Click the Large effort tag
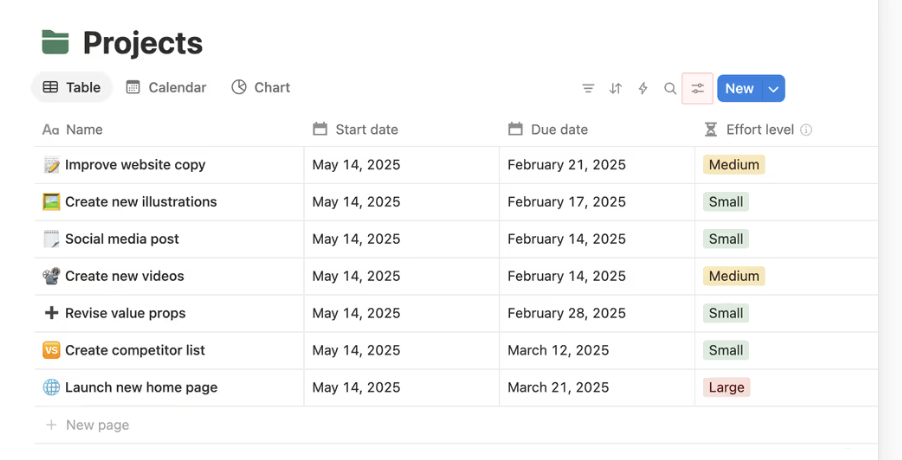The image size is (902, 460). [726, 387]
